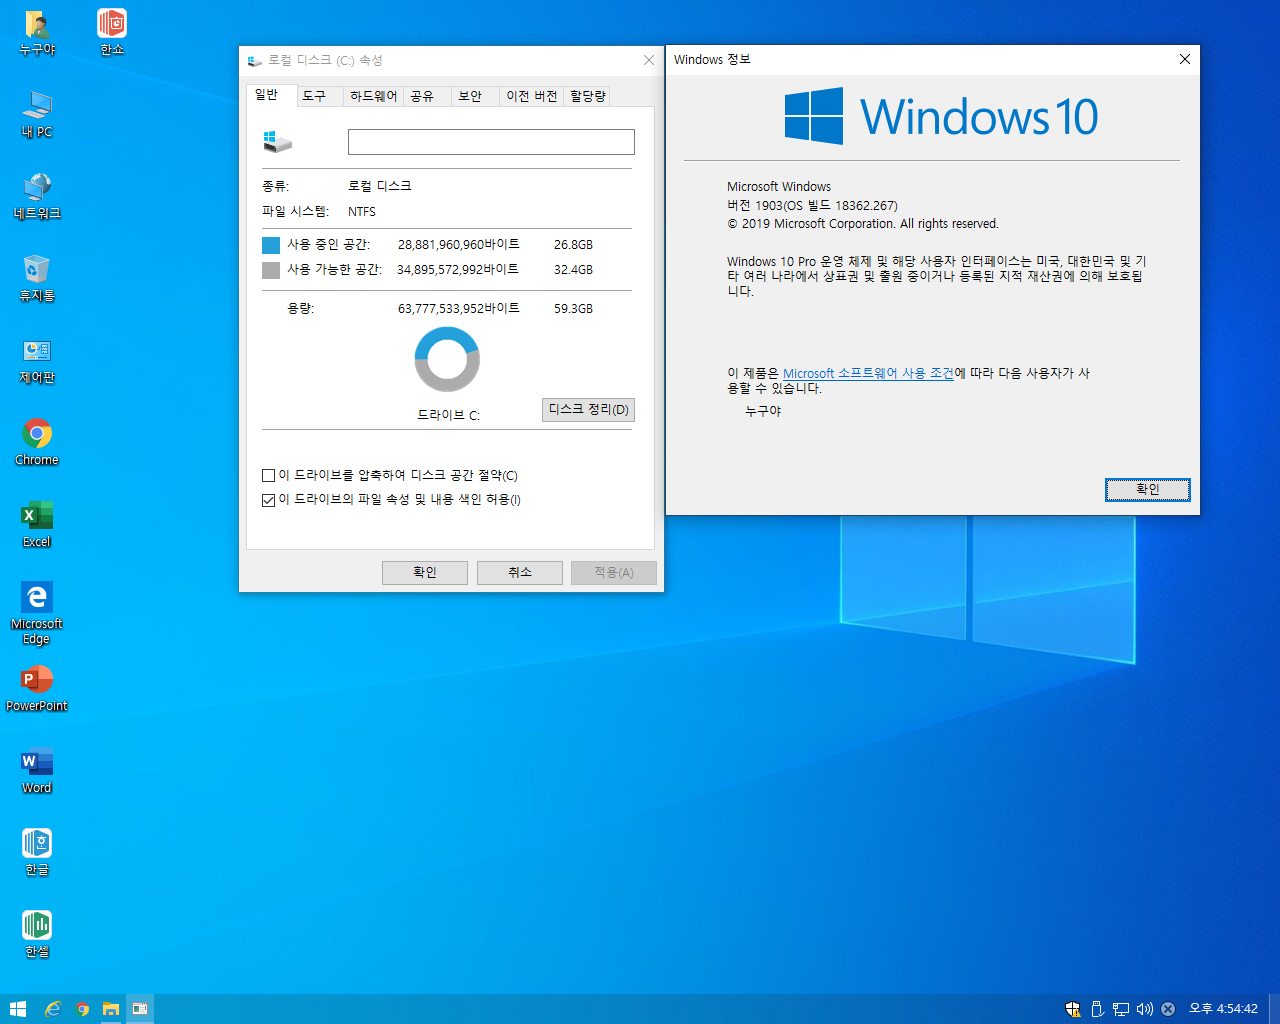Open the 휴지통 recycle bin icon
The height and width of the screenshot is (1024, 1280).
pos(37,278)
